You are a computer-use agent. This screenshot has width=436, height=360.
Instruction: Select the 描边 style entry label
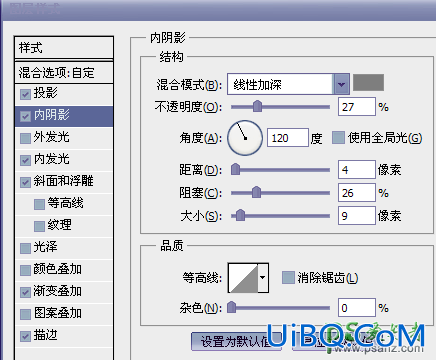(x=46, y=335)
